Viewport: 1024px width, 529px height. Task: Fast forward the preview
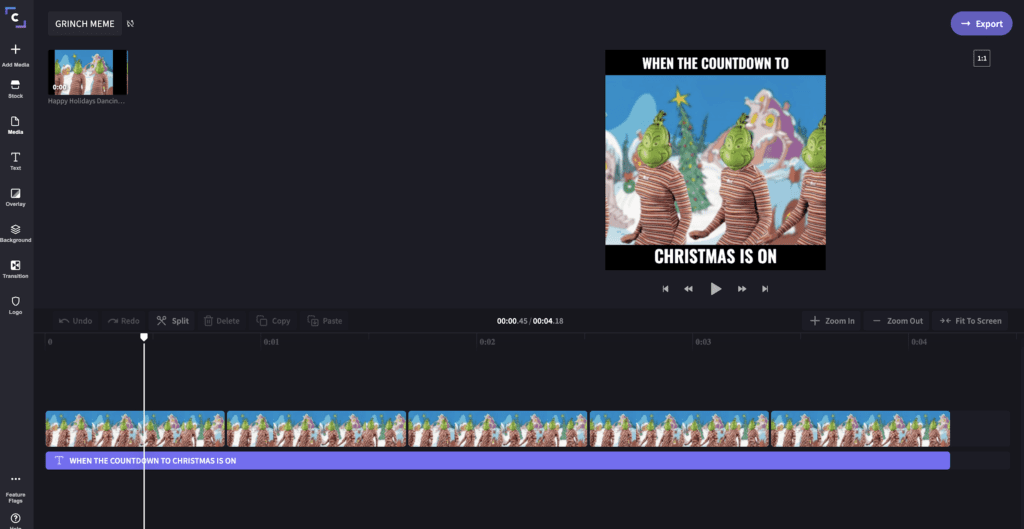(x=742, y=289)
